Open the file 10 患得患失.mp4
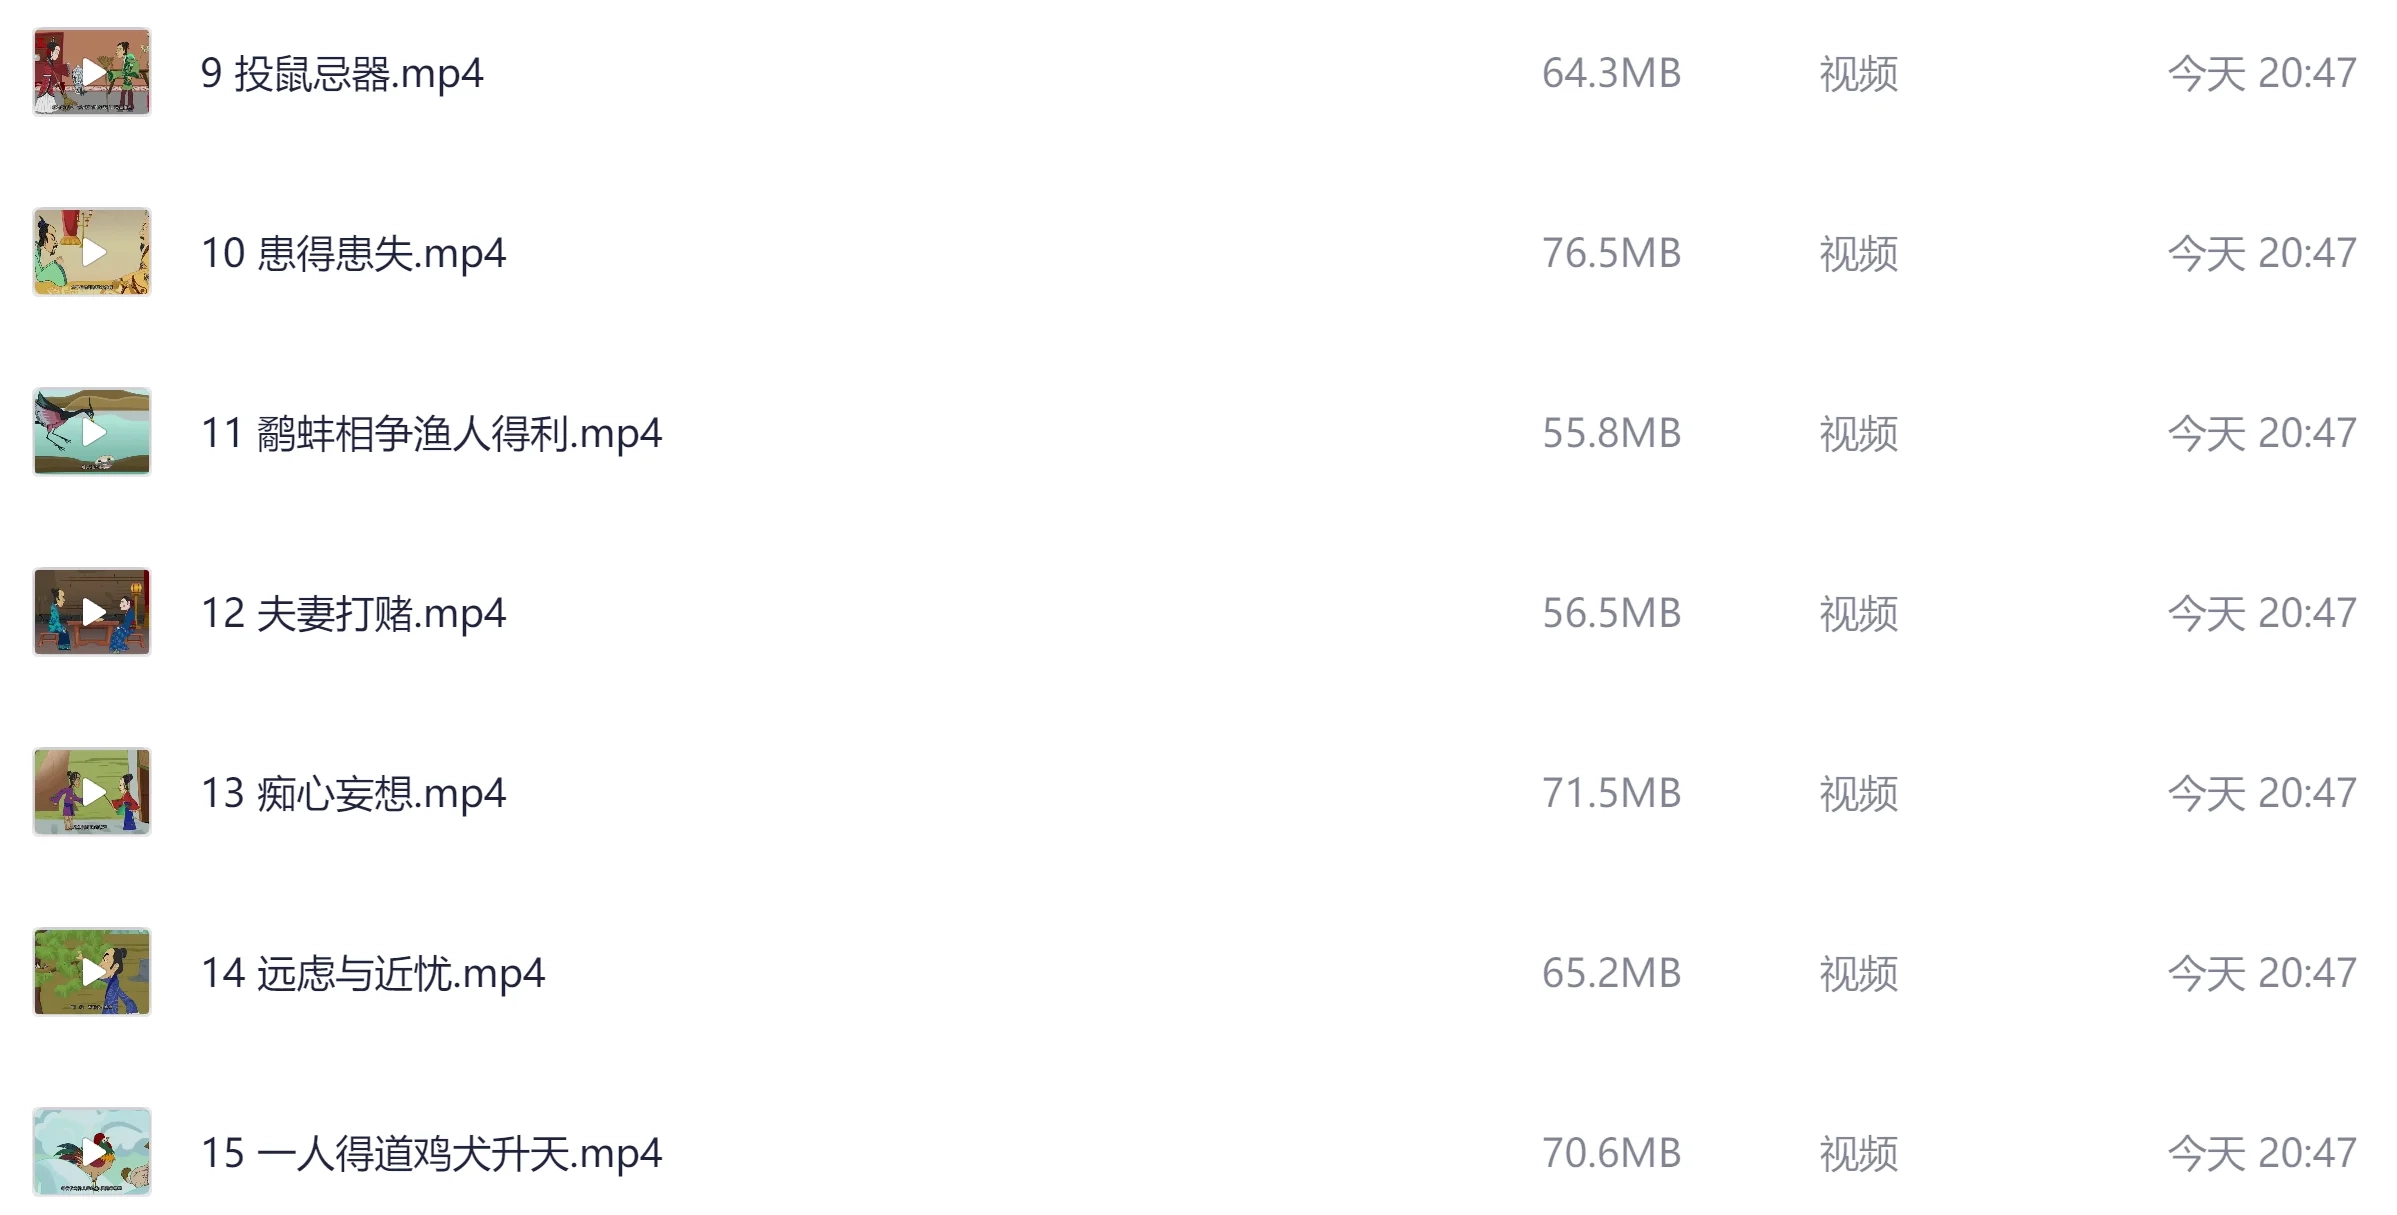The width and height of the screenshot is (2397, 1215). click(356, 253)
